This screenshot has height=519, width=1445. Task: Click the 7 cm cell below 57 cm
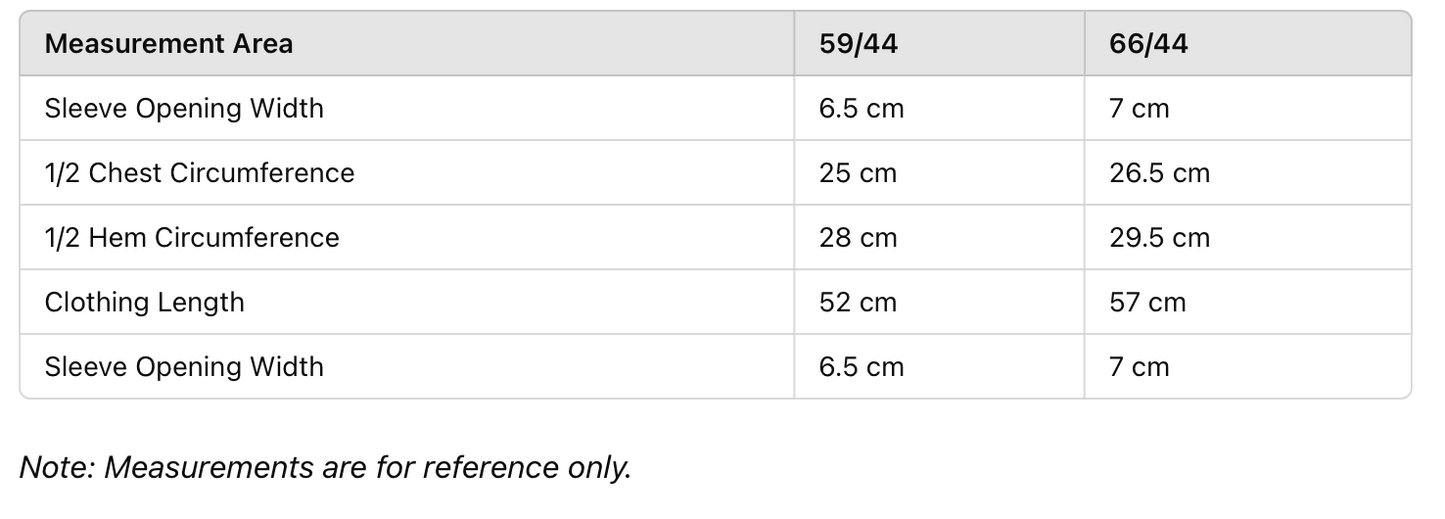coord(1139,366)
